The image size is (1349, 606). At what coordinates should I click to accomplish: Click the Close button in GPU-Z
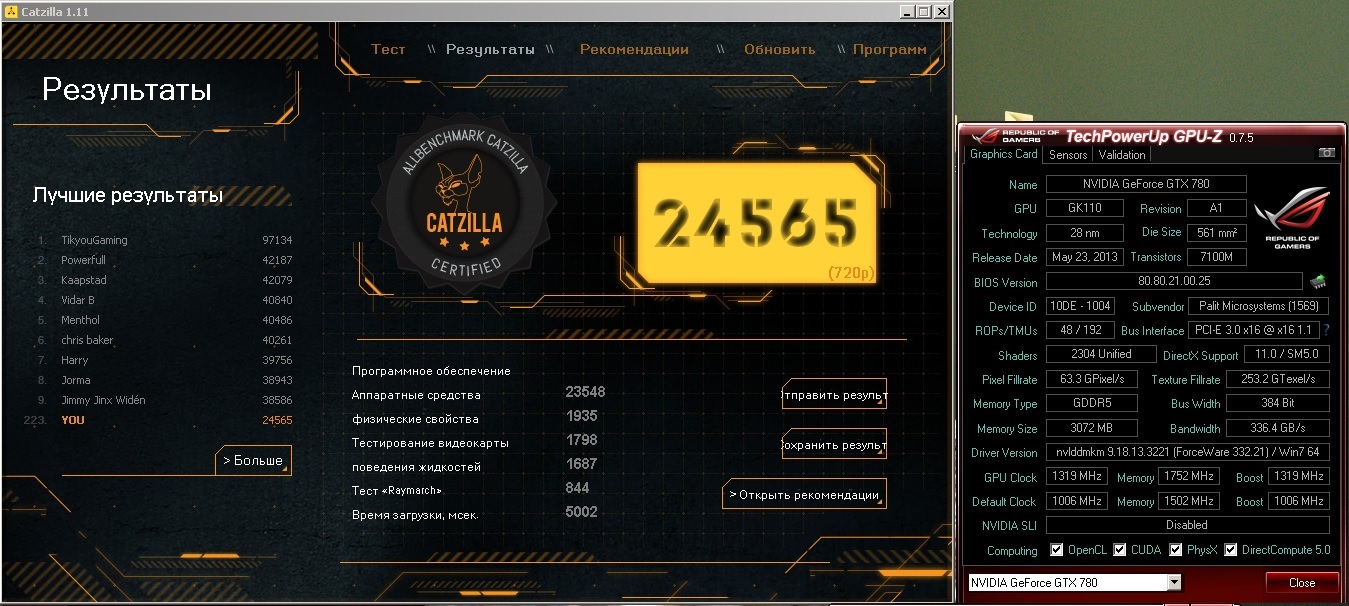(x=1302, y=582)
